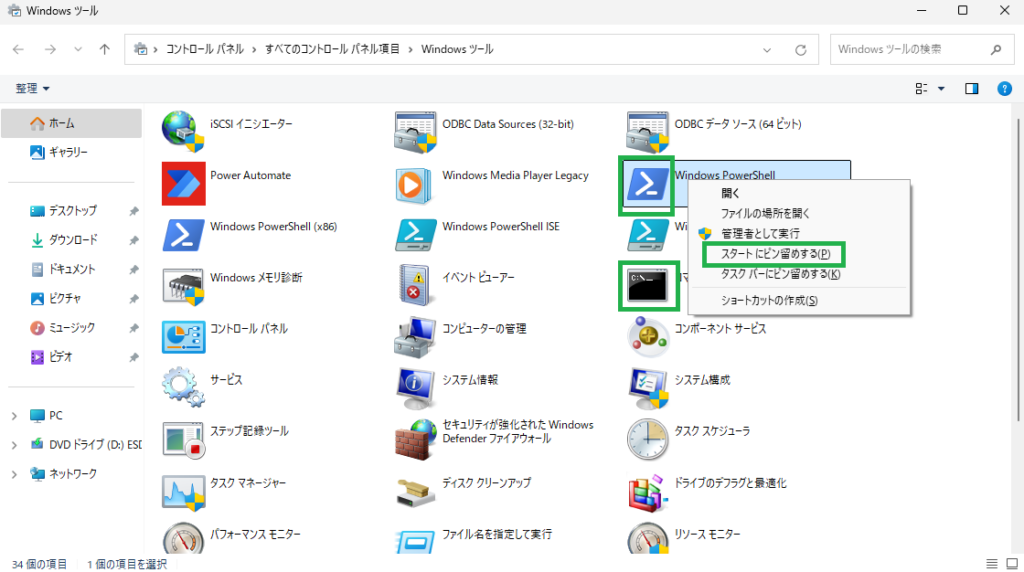Select ホーム in the navigation pane
Screen dimensions: 1024x572
pyautogui.click(x=71, y=123)
